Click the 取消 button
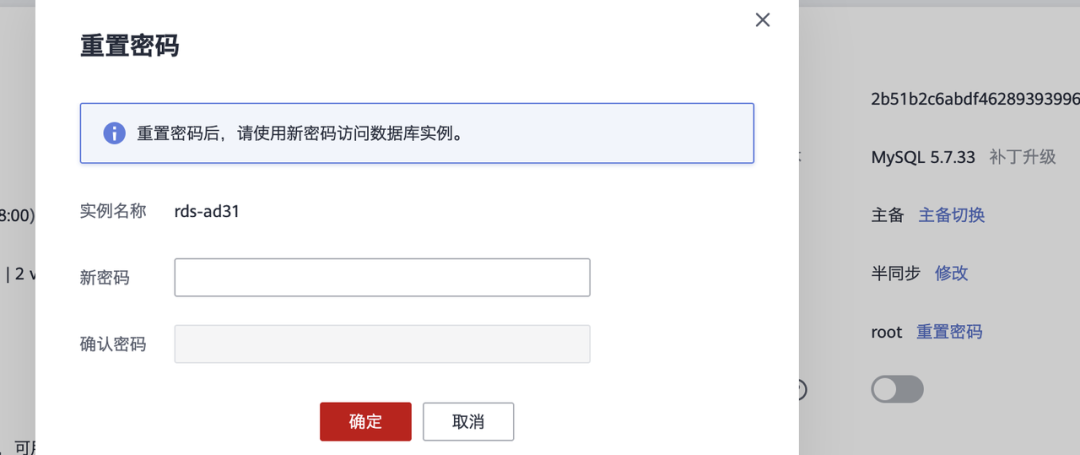 click(468, 422)
